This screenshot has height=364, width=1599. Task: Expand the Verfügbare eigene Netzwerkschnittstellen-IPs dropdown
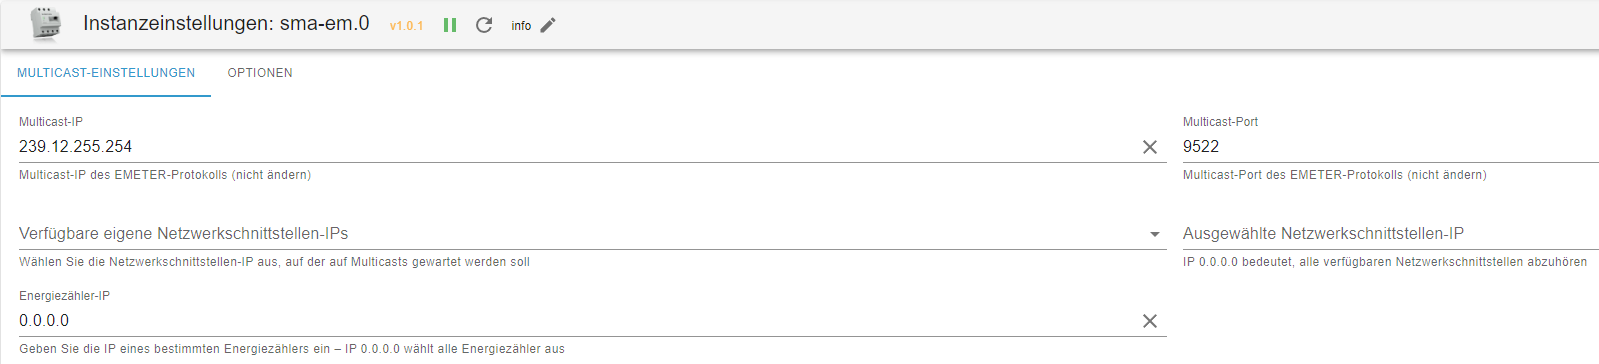point(592,234)
